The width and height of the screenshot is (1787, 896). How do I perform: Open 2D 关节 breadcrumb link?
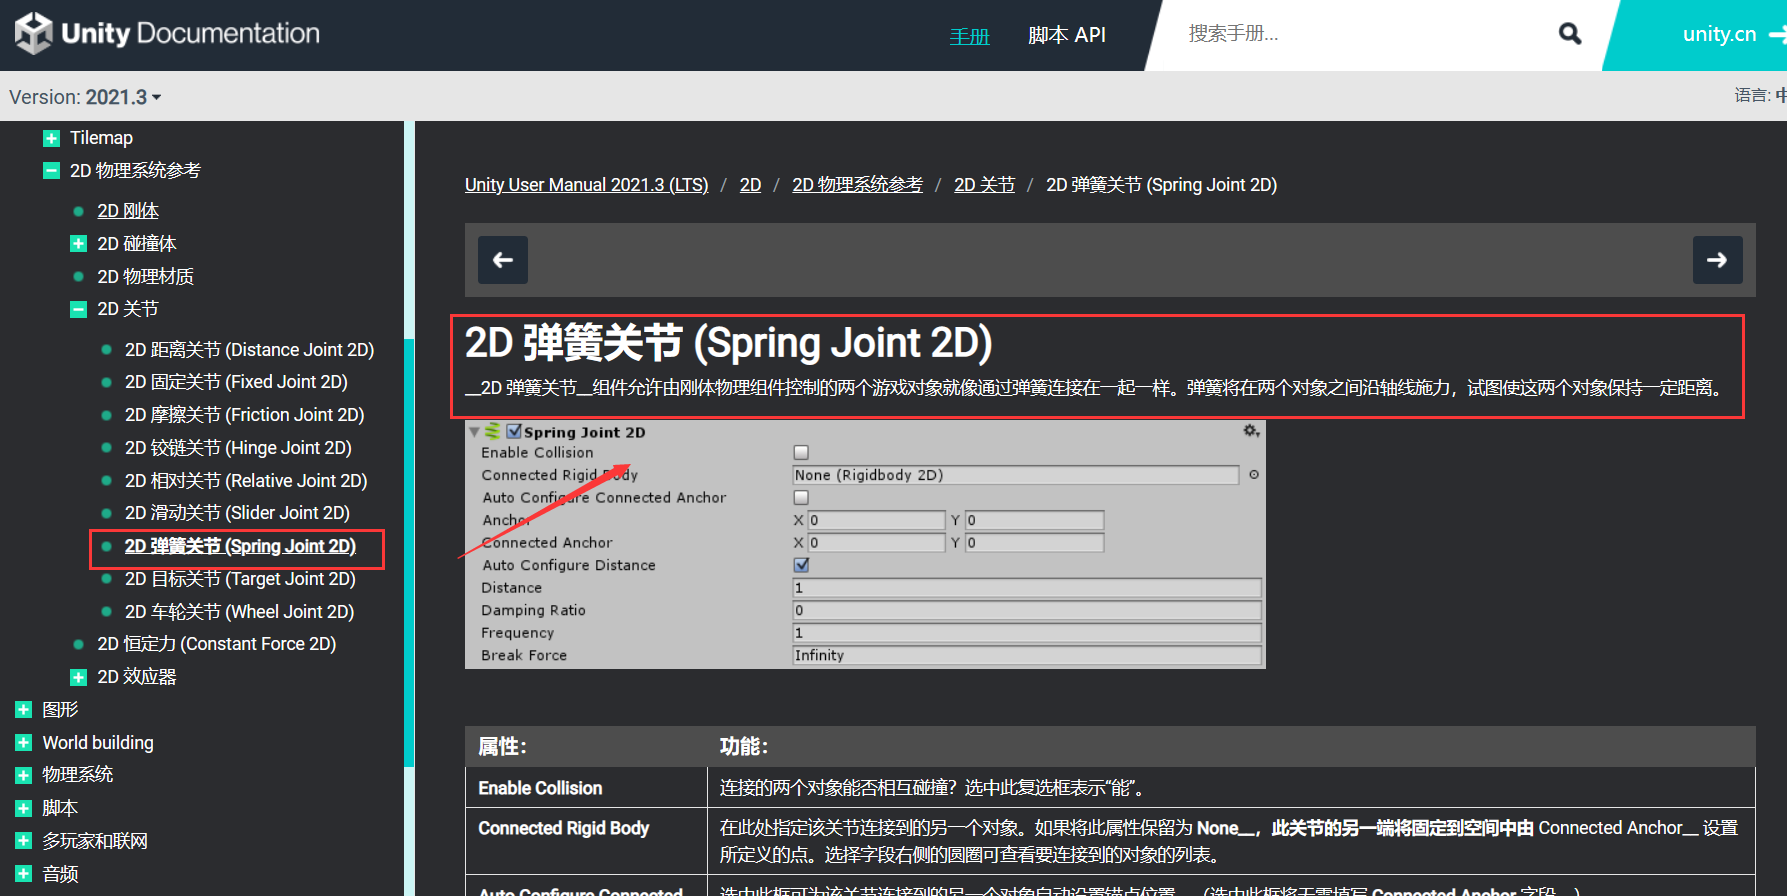985,185
